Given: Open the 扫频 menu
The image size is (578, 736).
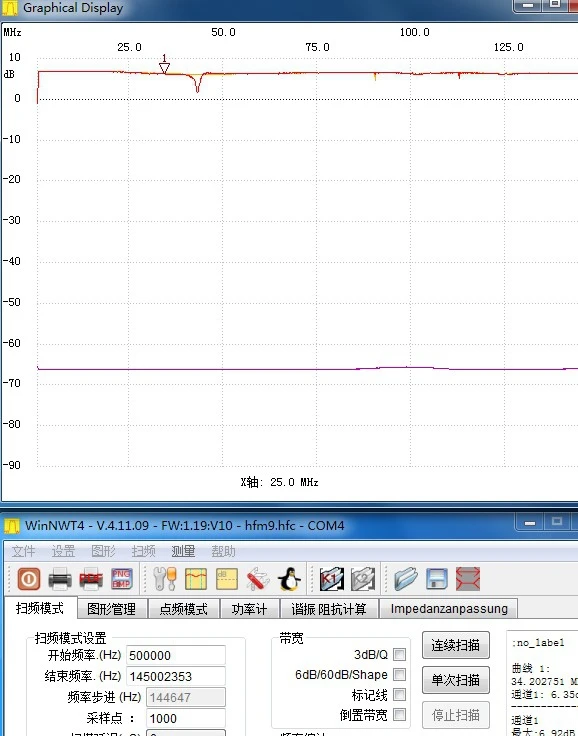Looking at the screenshot, I should tap(143, 551).
